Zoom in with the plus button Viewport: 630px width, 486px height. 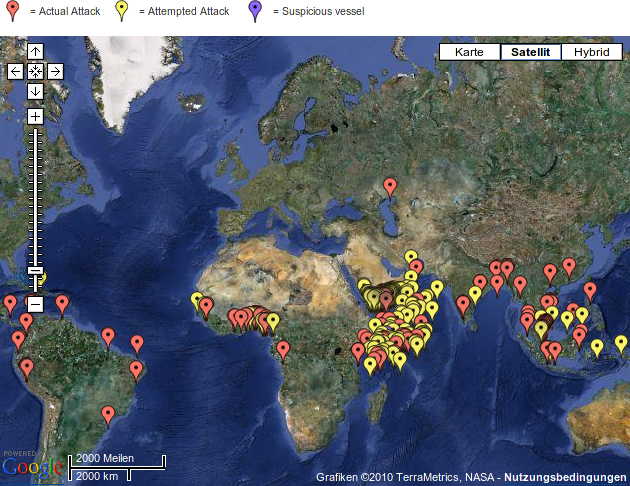[35, 116]
